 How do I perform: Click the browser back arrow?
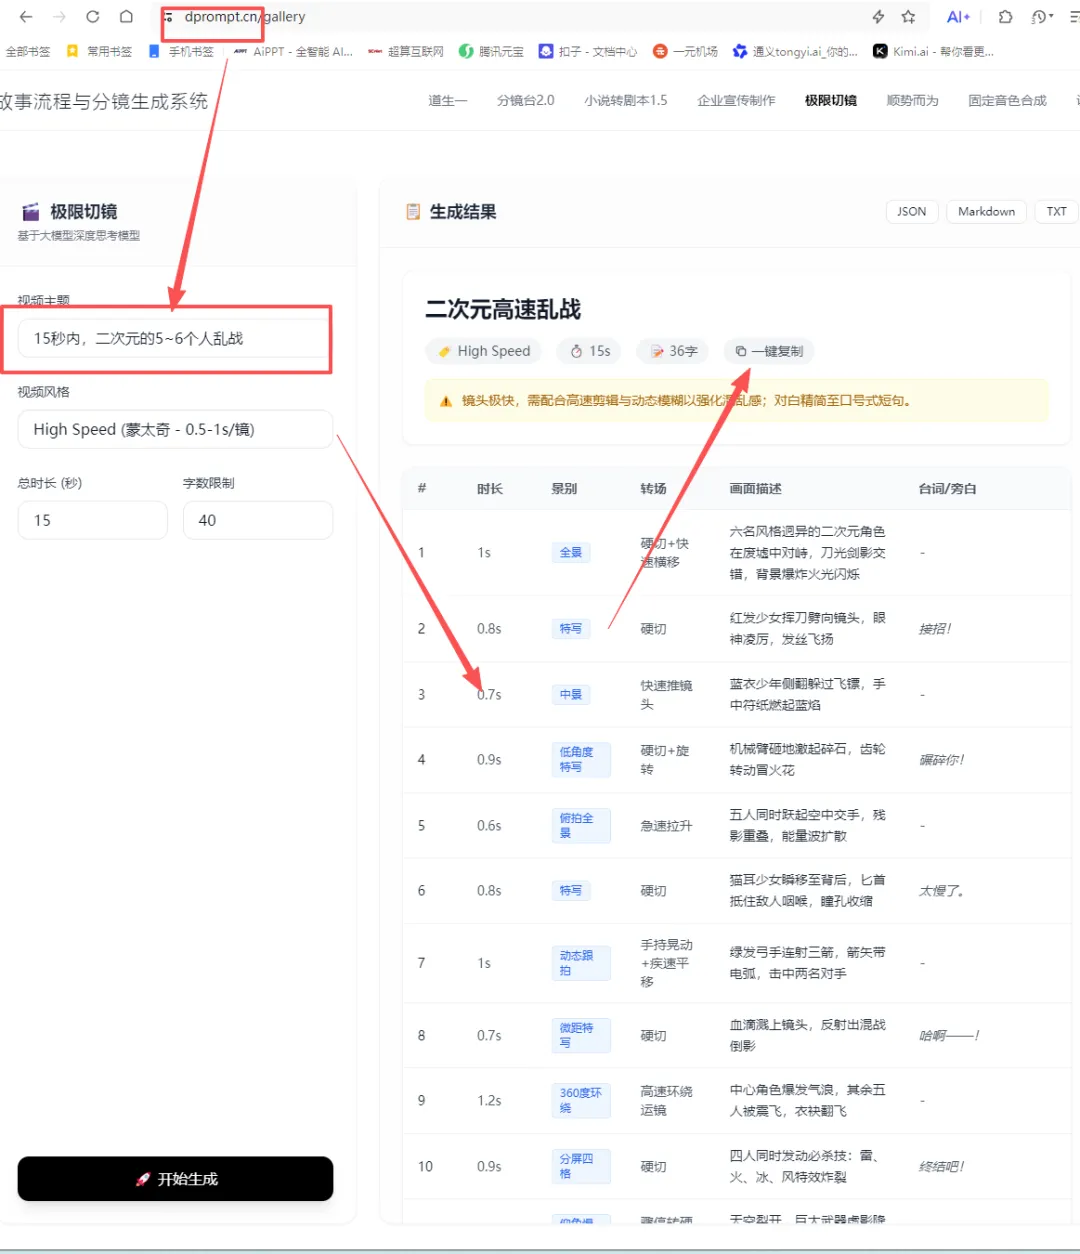pos(26,17)
